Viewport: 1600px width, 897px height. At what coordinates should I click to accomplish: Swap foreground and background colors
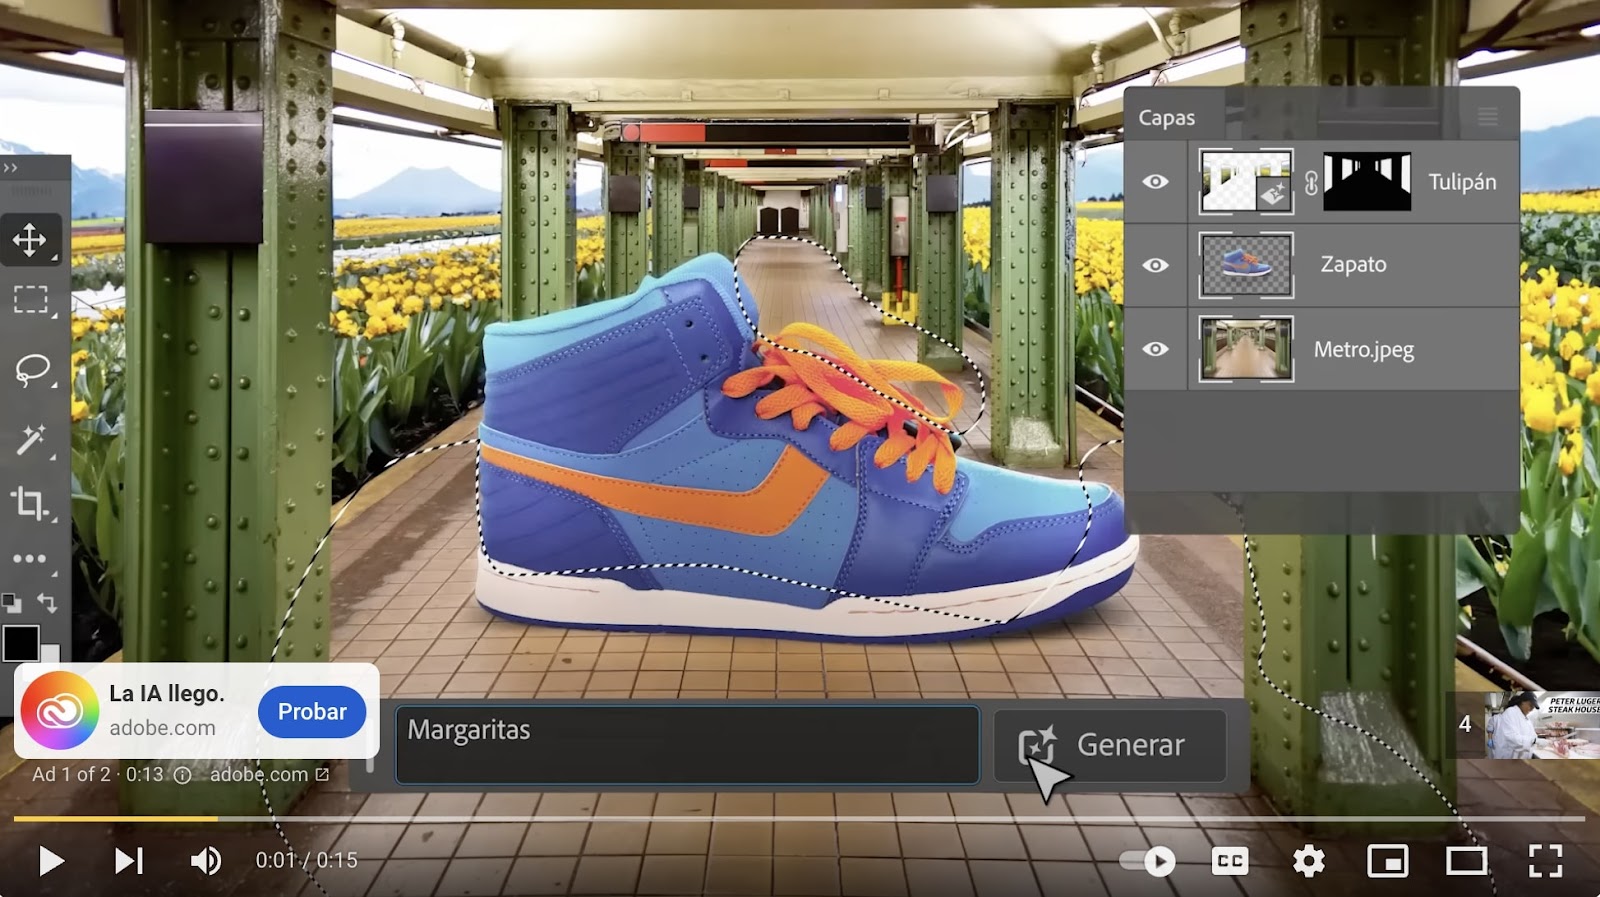pos(47,603)
